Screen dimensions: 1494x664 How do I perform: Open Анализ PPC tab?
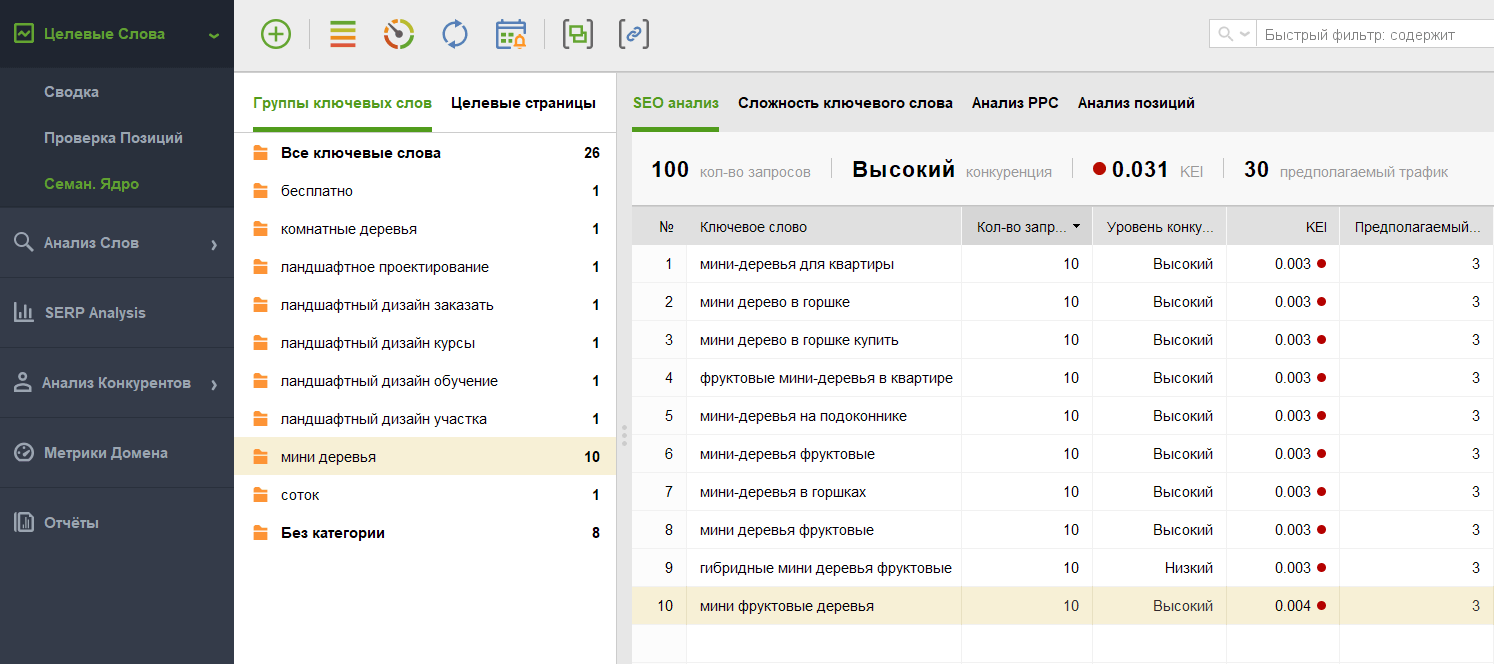[x=1015, y=103]
